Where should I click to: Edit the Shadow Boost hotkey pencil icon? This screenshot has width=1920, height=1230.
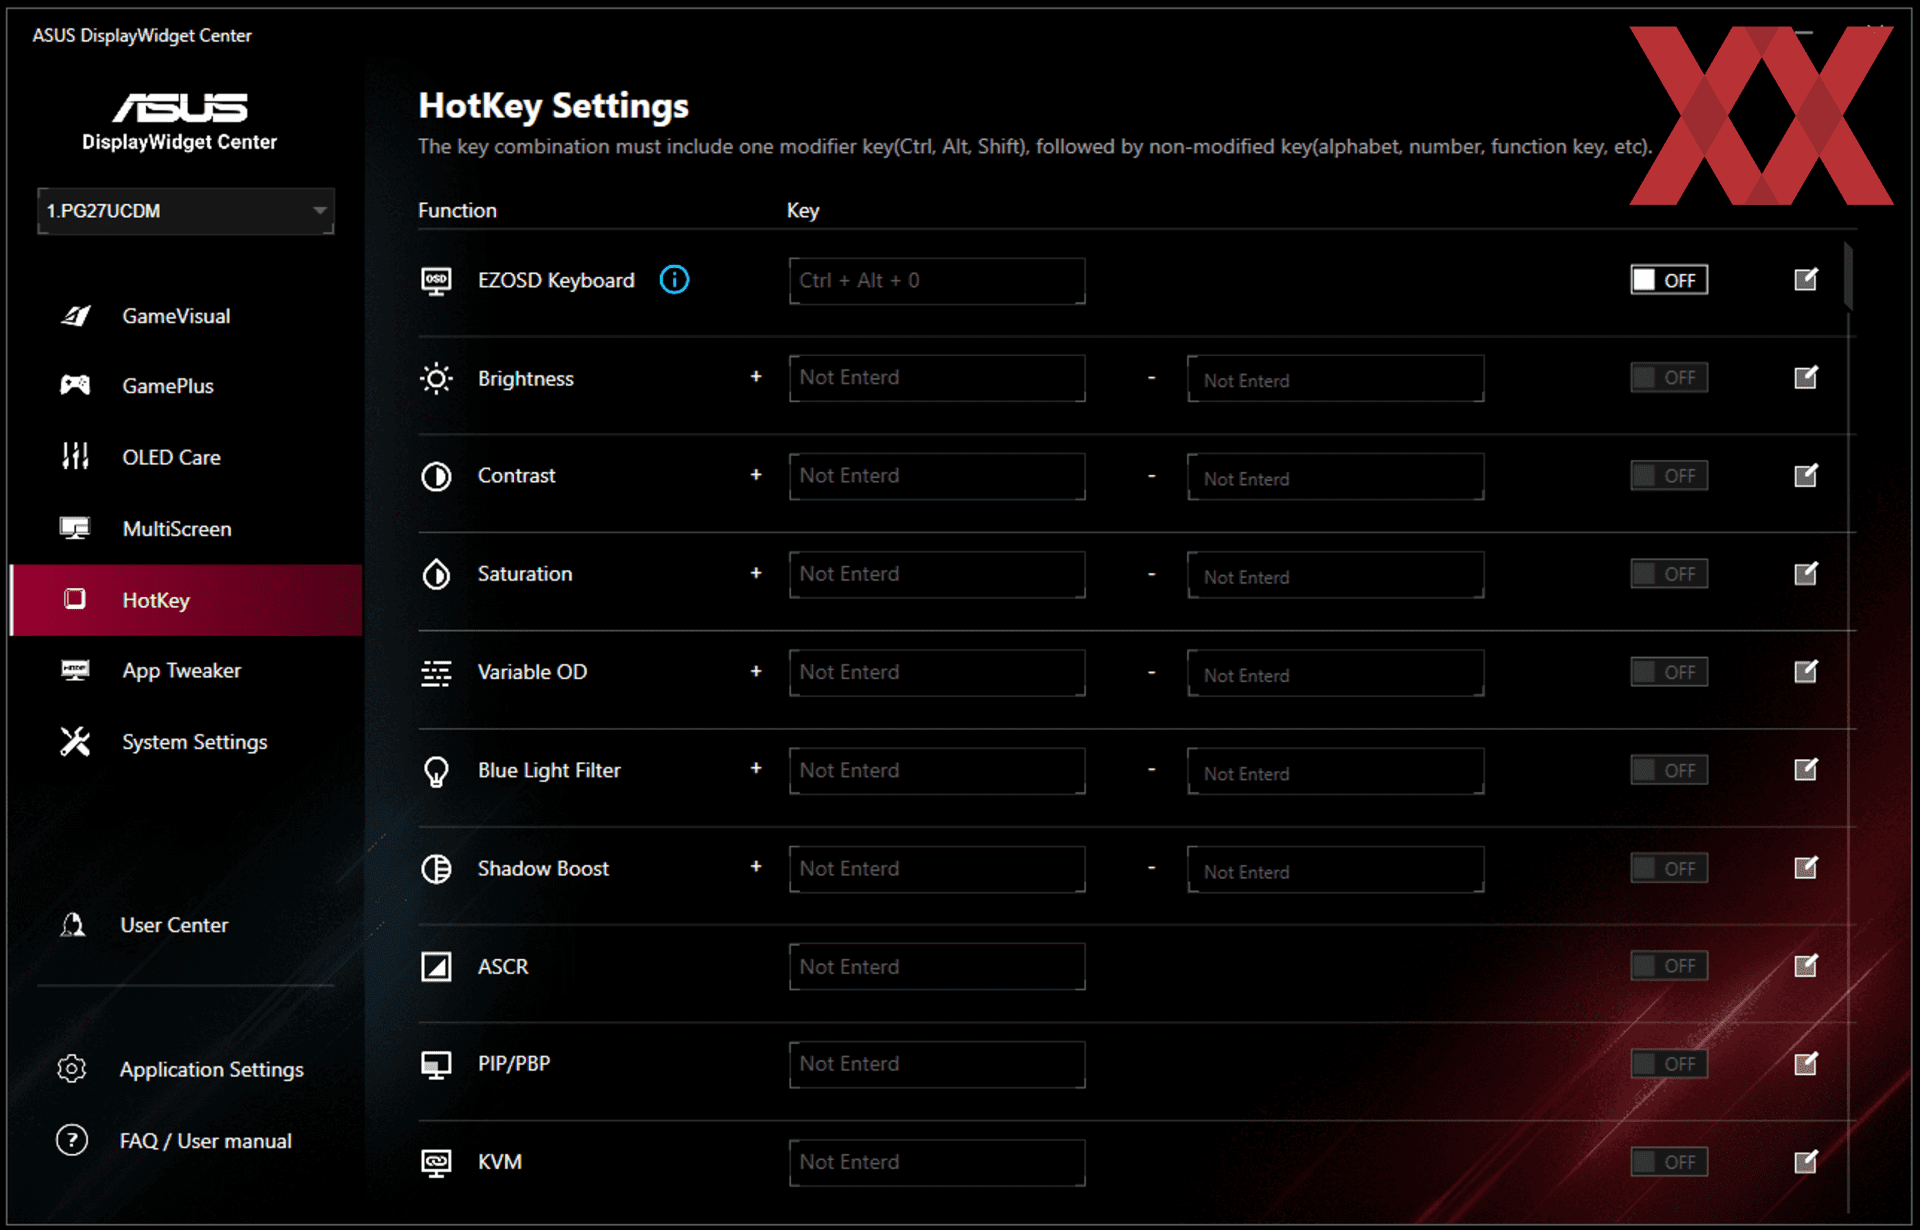1805,867
